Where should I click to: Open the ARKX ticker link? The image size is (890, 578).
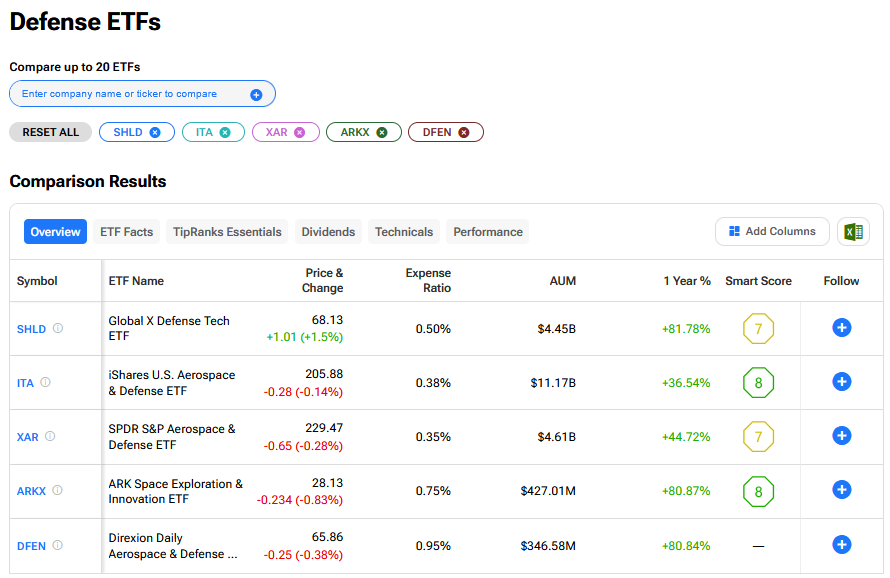point(31,491)
